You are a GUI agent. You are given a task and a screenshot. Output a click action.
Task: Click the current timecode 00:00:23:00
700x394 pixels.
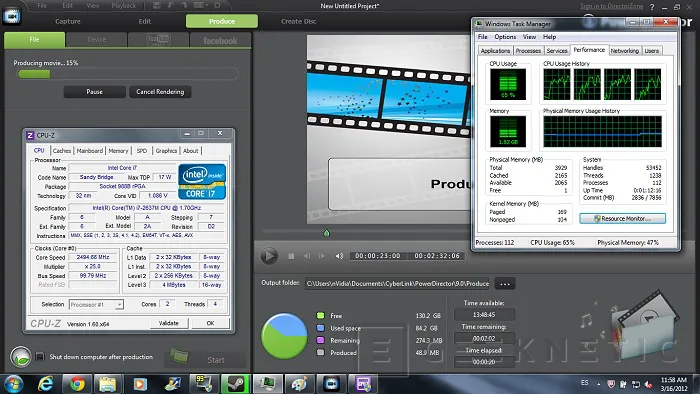378,256
